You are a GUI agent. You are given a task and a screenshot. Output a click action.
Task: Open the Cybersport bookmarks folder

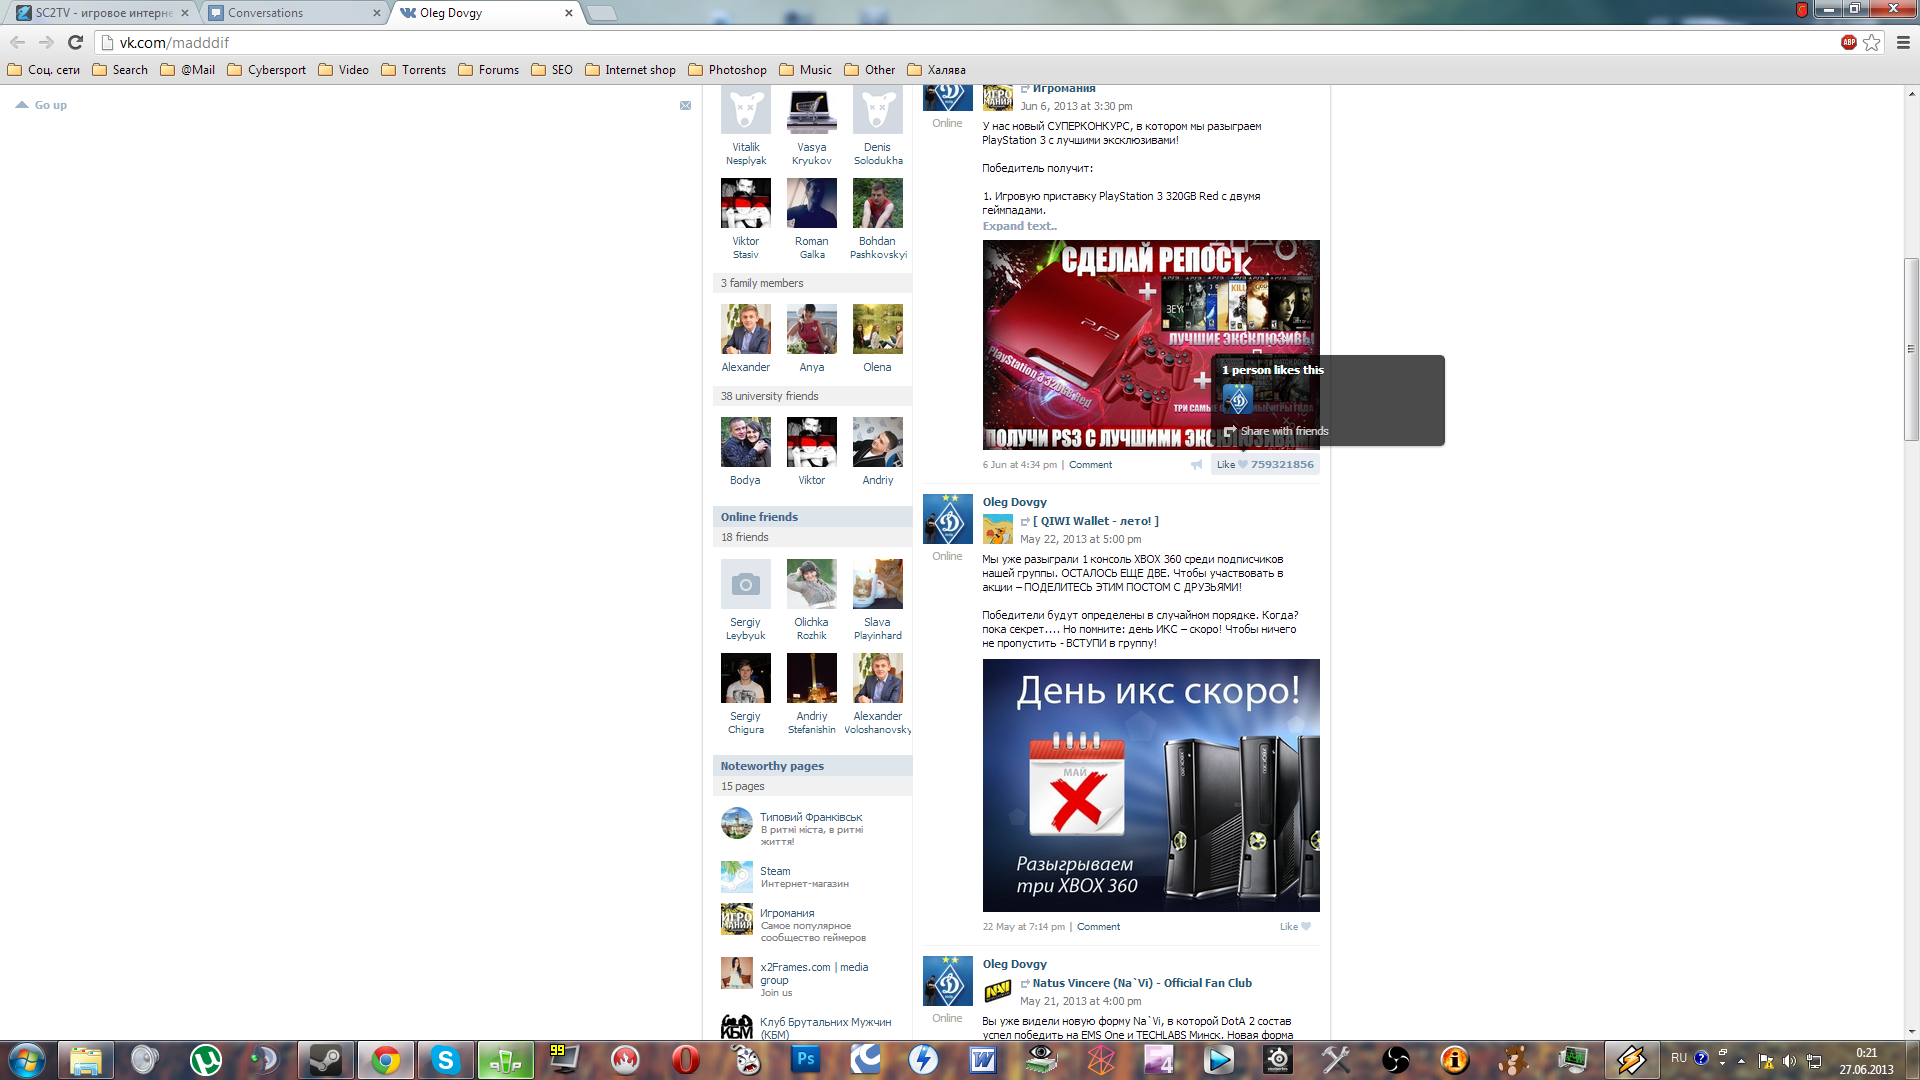pos(266,70)
